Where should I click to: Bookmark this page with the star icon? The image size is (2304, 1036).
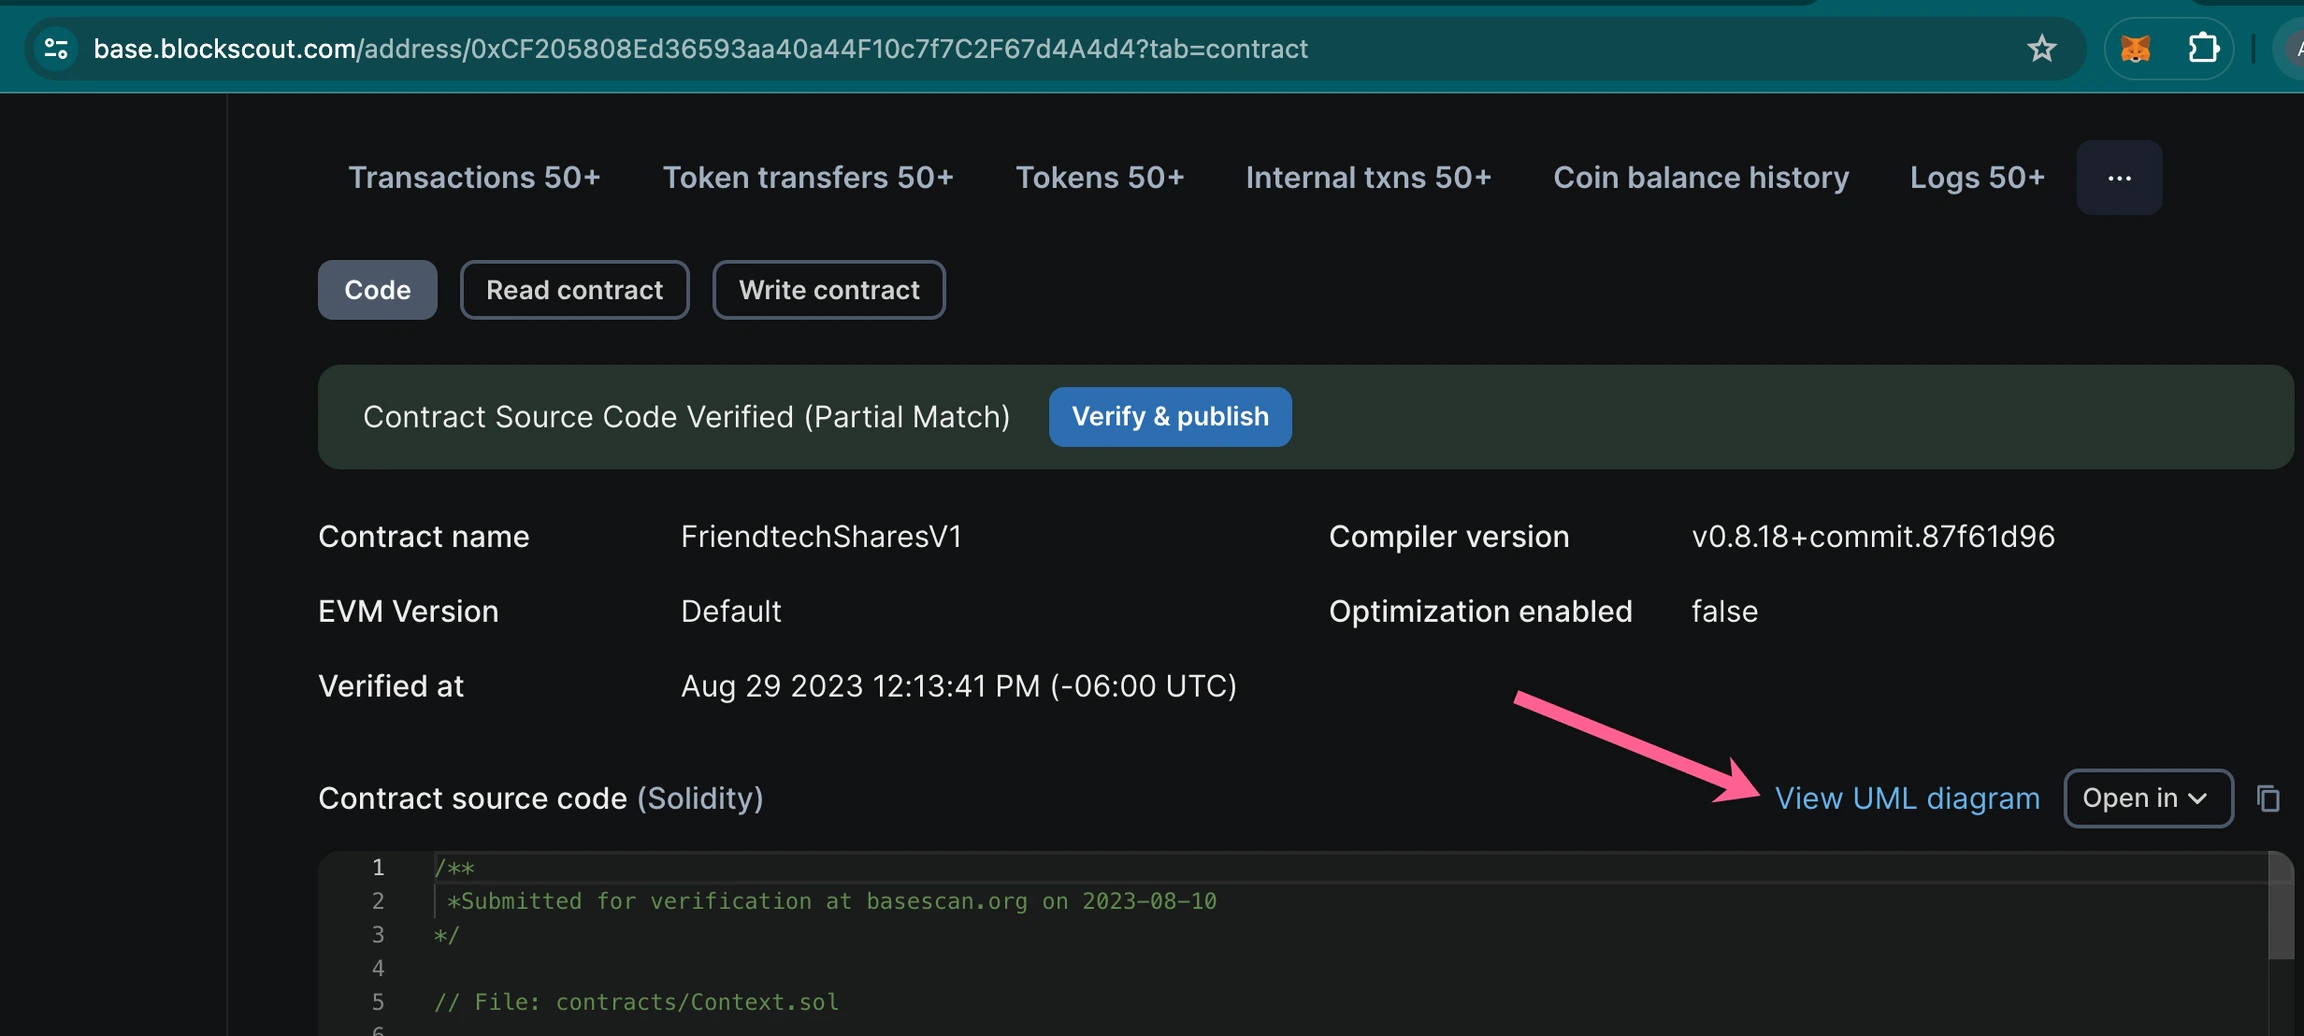click(x=2041, y=48)
